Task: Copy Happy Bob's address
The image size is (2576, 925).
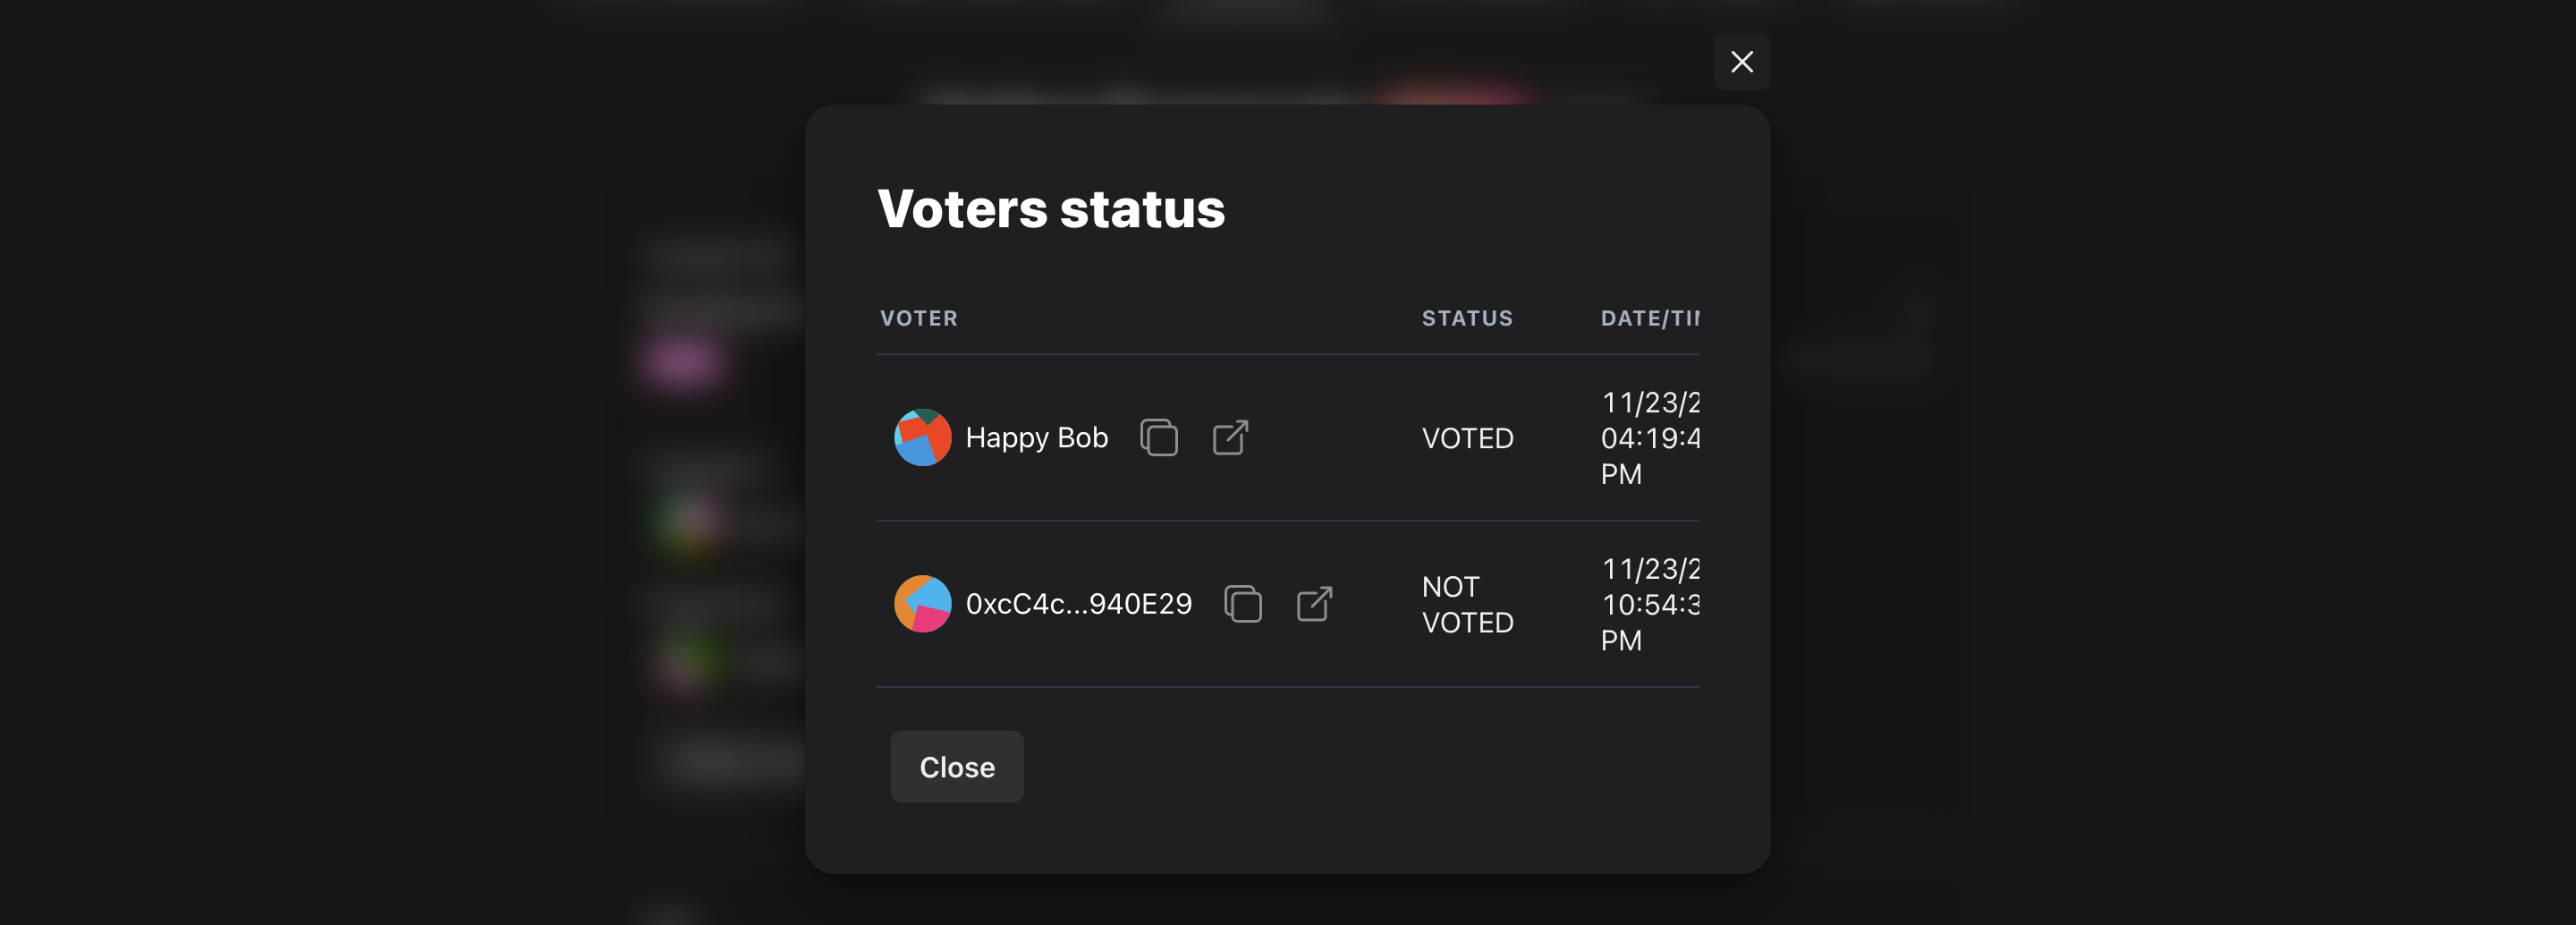Action: point(1159,437)
